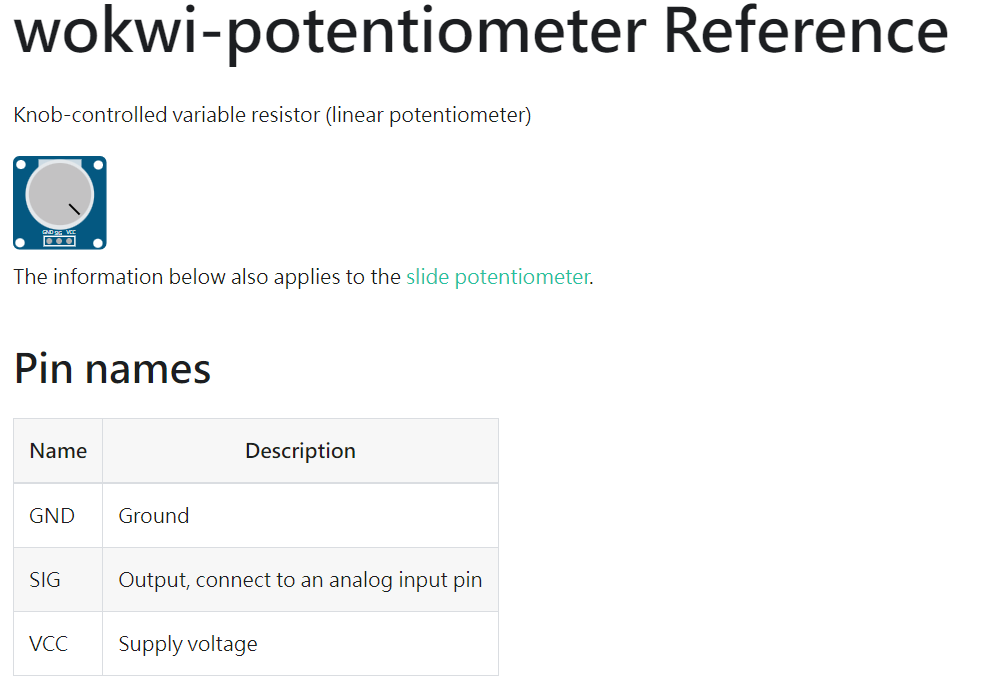The width and height of the screenshot is (994, 693).
Task: Click the potentiometer module image
Action: 60,203
